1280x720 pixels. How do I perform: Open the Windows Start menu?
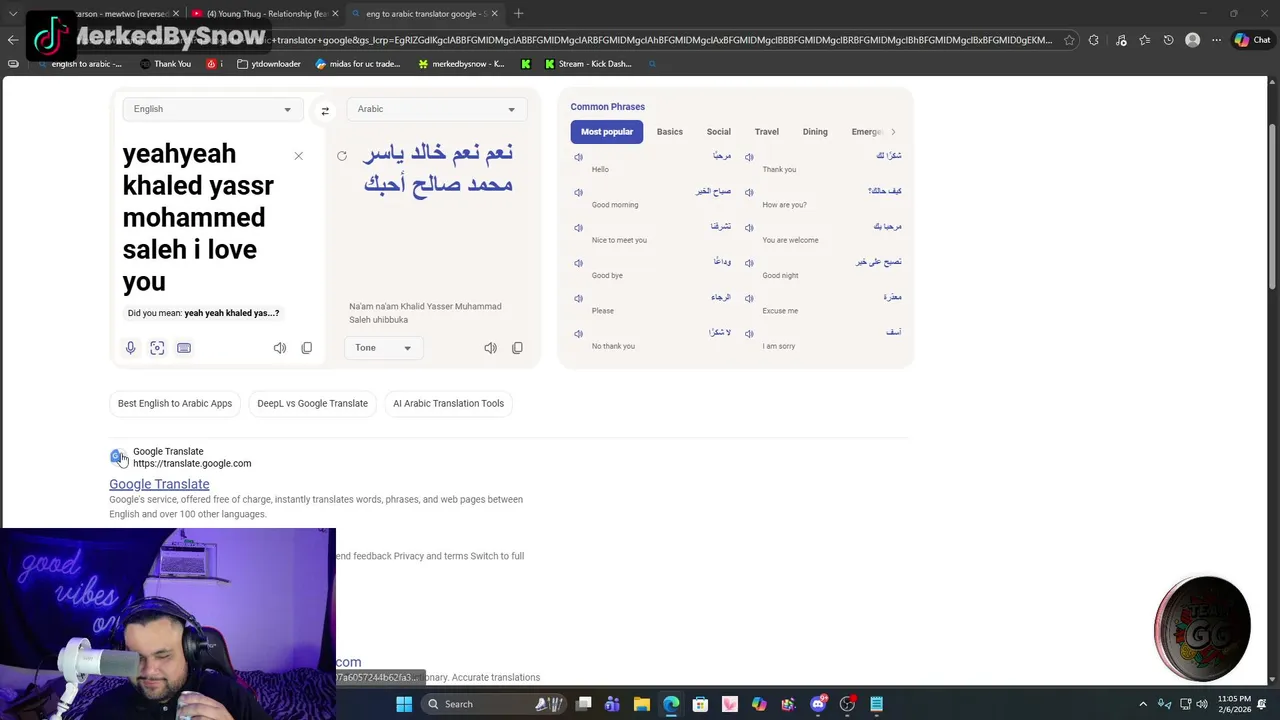pyautogui.click(x=404, y=704)
